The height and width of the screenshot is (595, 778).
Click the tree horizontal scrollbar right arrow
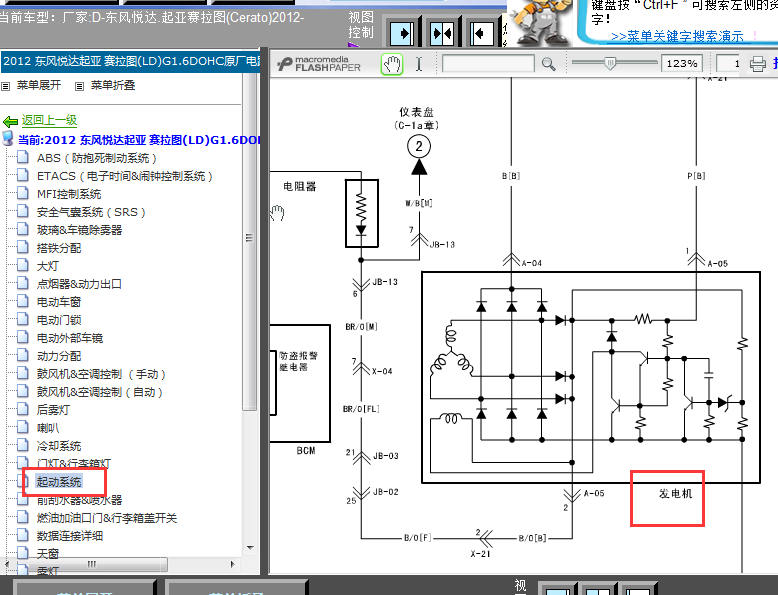tap(232, 564)
